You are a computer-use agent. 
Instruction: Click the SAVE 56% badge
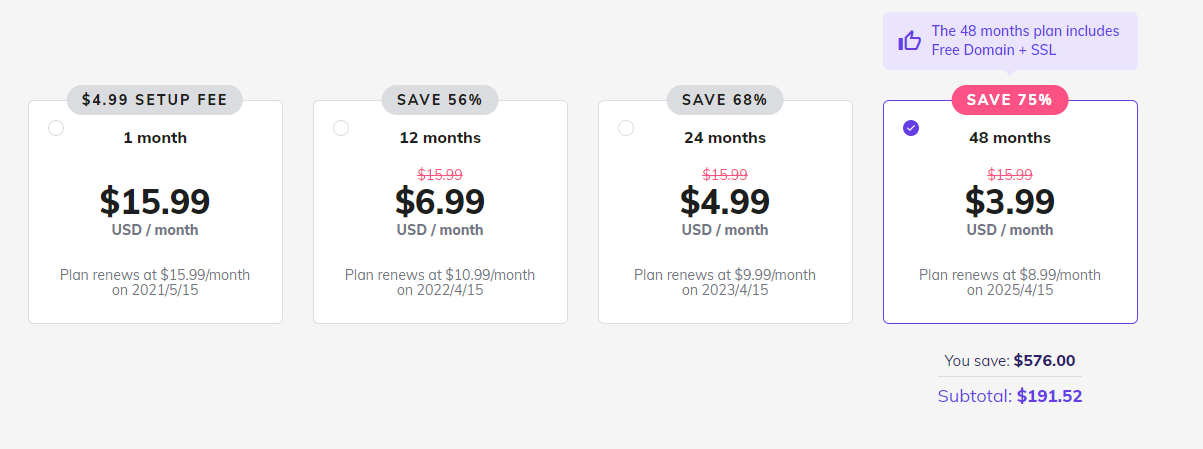440,100
